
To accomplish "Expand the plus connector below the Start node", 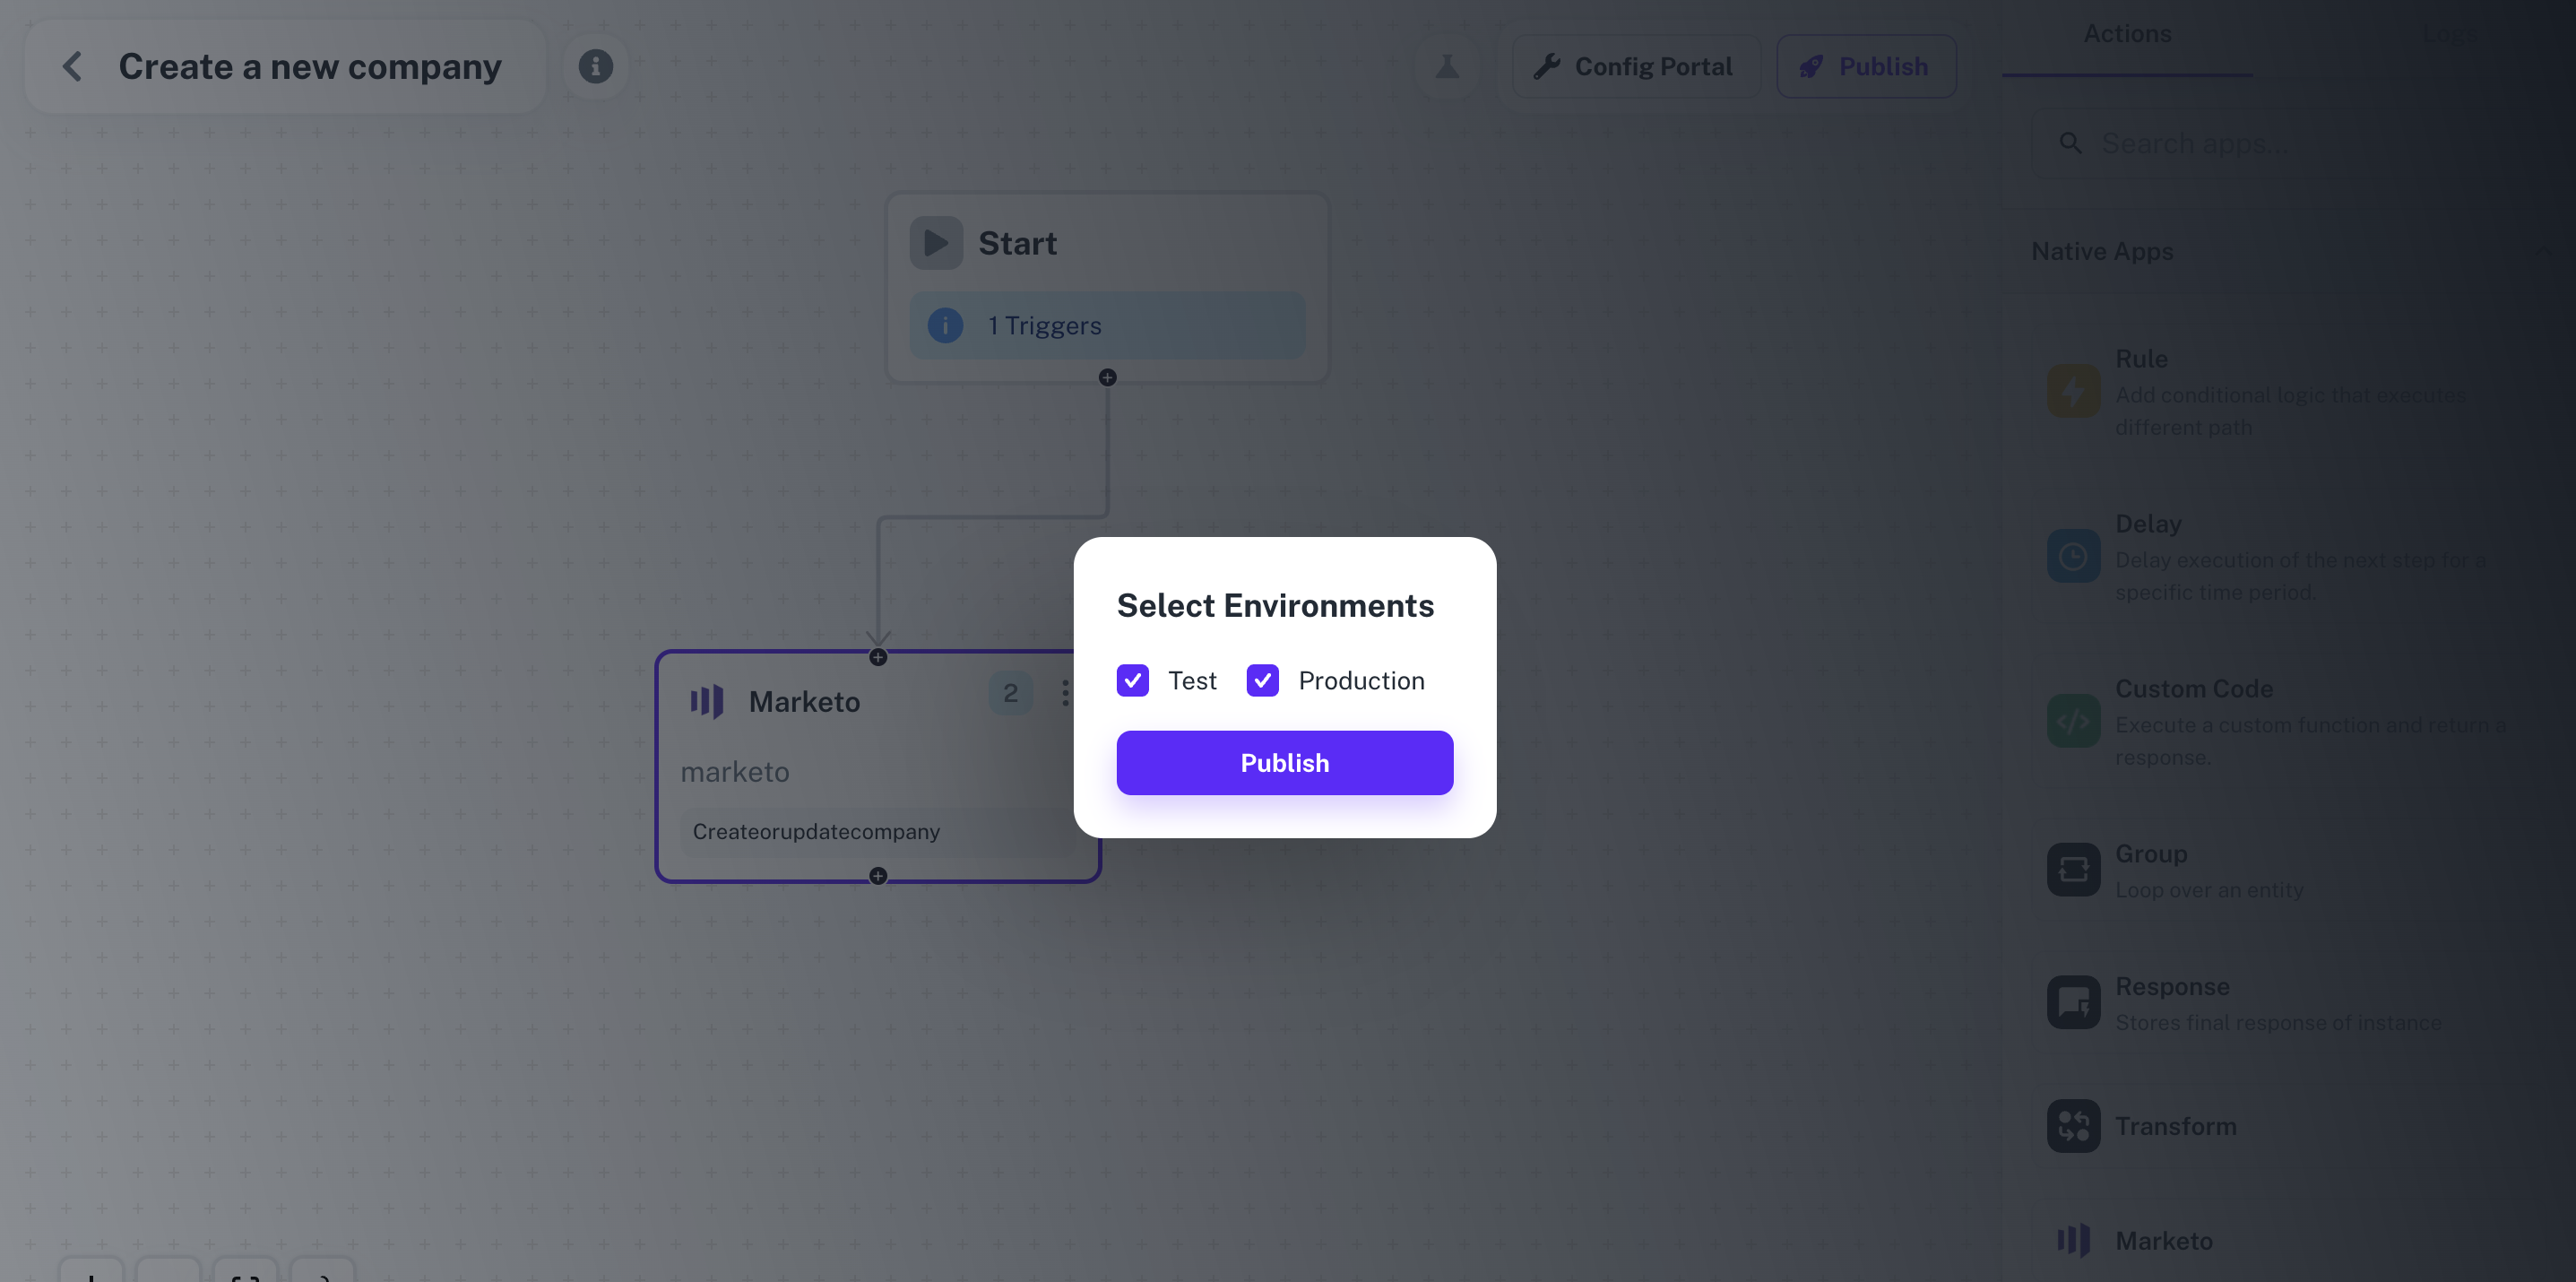I will pyautogui.click(x=1107, y=377).
